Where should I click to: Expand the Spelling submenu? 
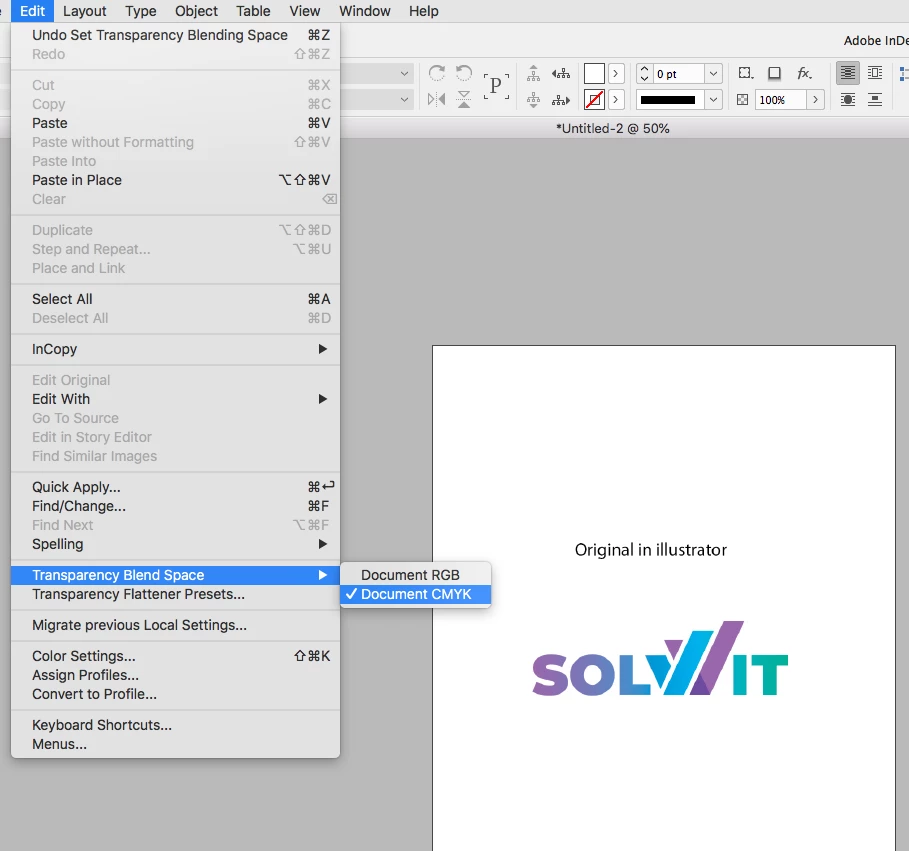(x=175, y=544)
